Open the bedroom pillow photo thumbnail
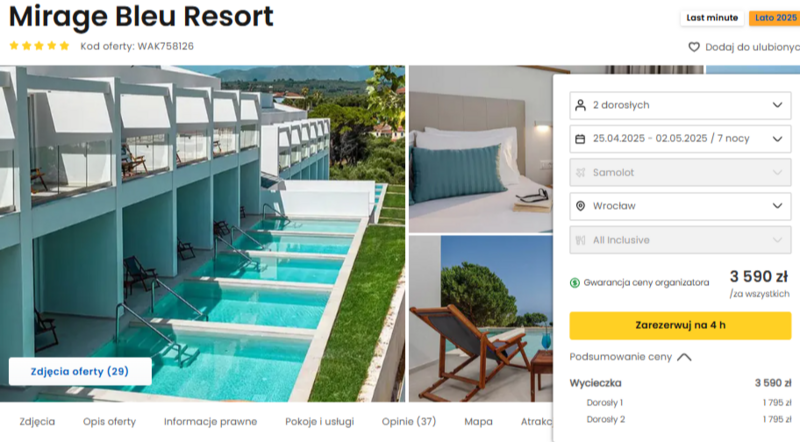 [x=481, y=149]
